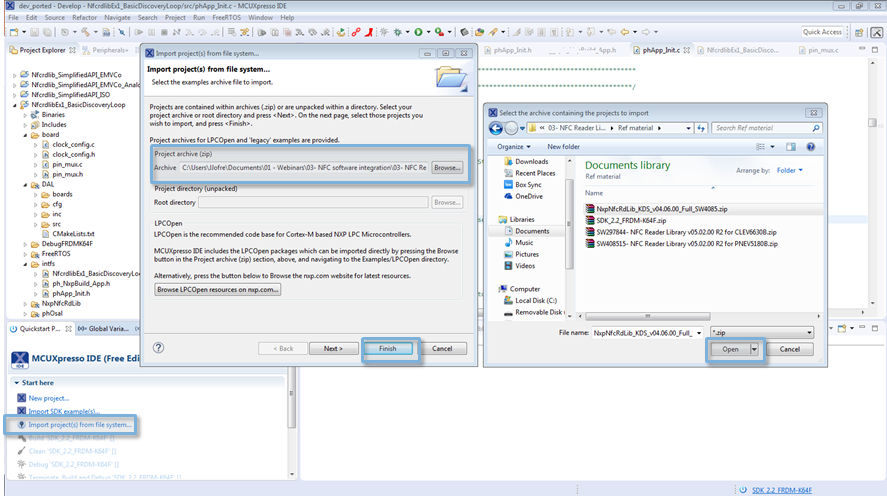Switch to the Global Variables tab

click(104, 329)
